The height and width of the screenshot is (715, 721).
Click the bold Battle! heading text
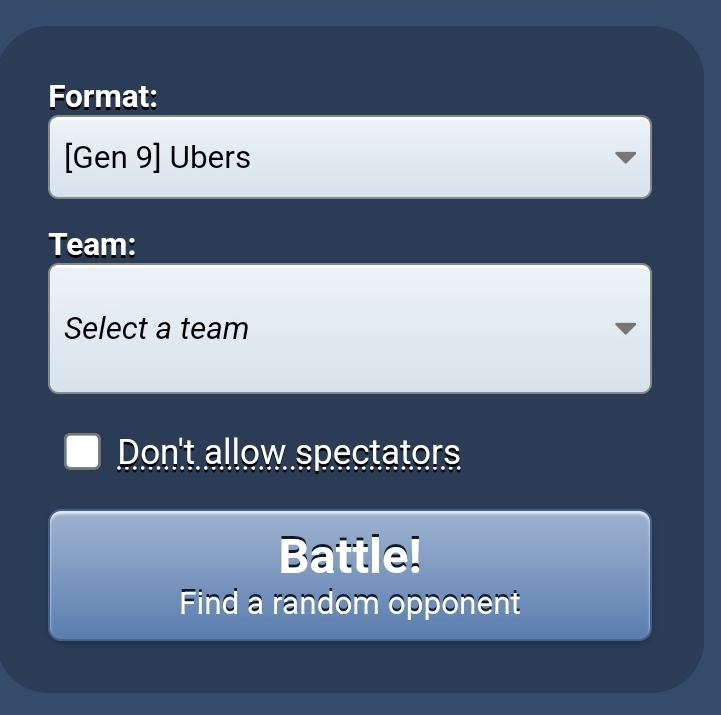350,555
